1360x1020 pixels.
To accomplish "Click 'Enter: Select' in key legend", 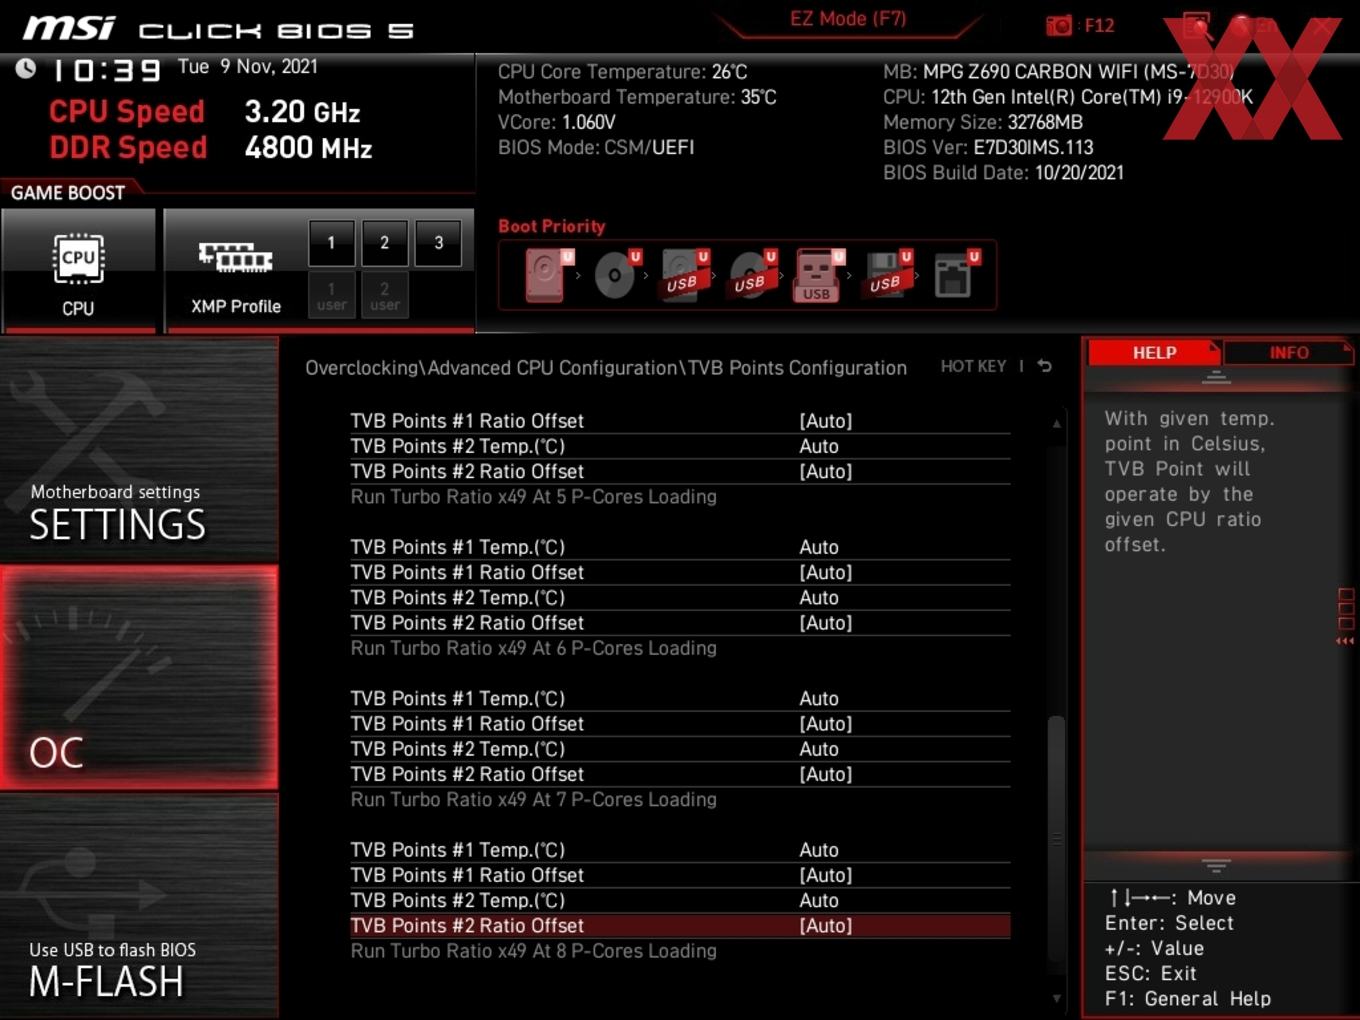I will pos(1169,923).
